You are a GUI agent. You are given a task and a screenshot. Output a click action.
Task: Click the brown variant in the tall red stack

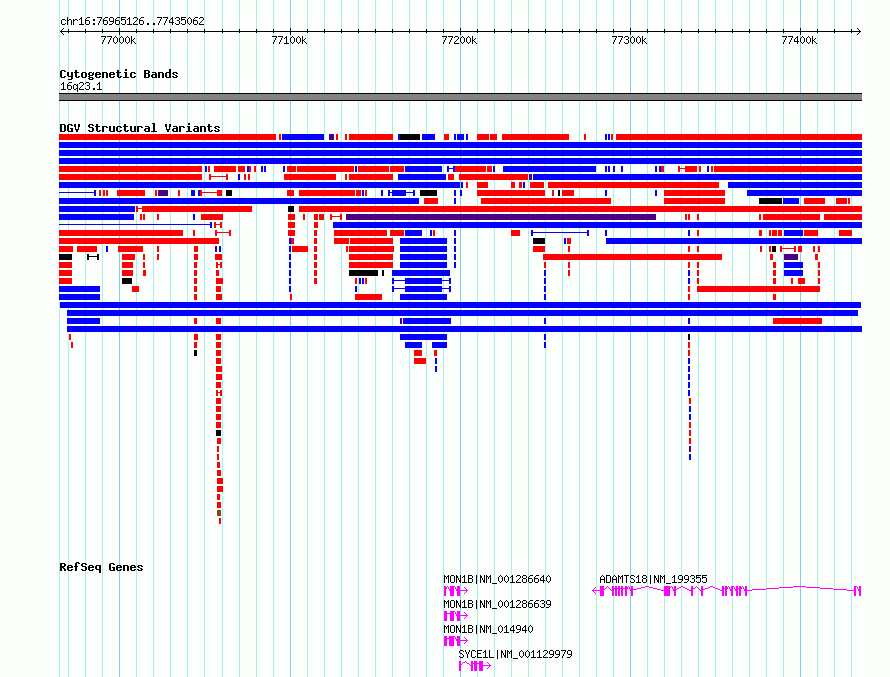[219, 514]
